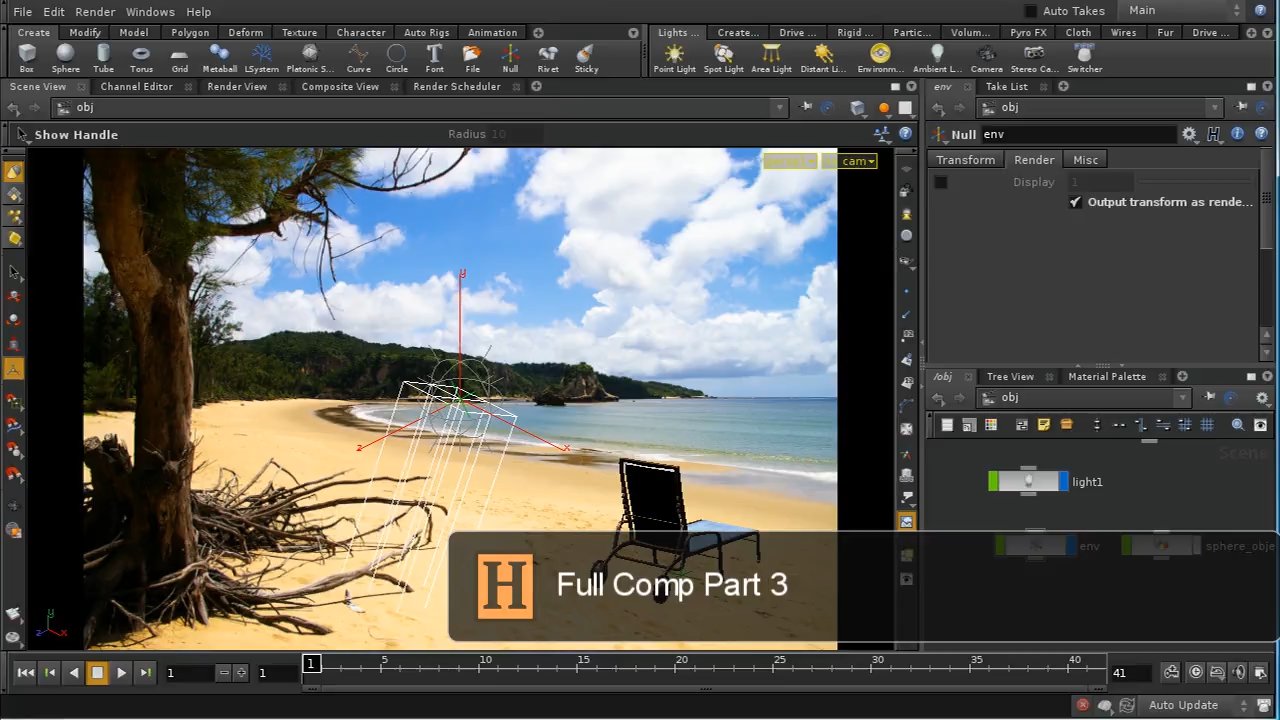Select the Torus tool on the shelf
The image size is (1280, 720).
point(141,57)
